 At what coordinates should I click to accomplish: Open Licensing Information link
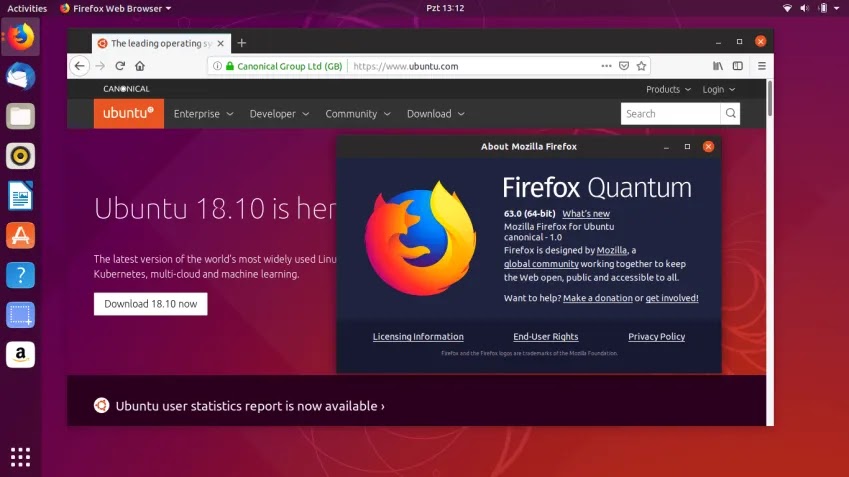[x=418, y=336]
